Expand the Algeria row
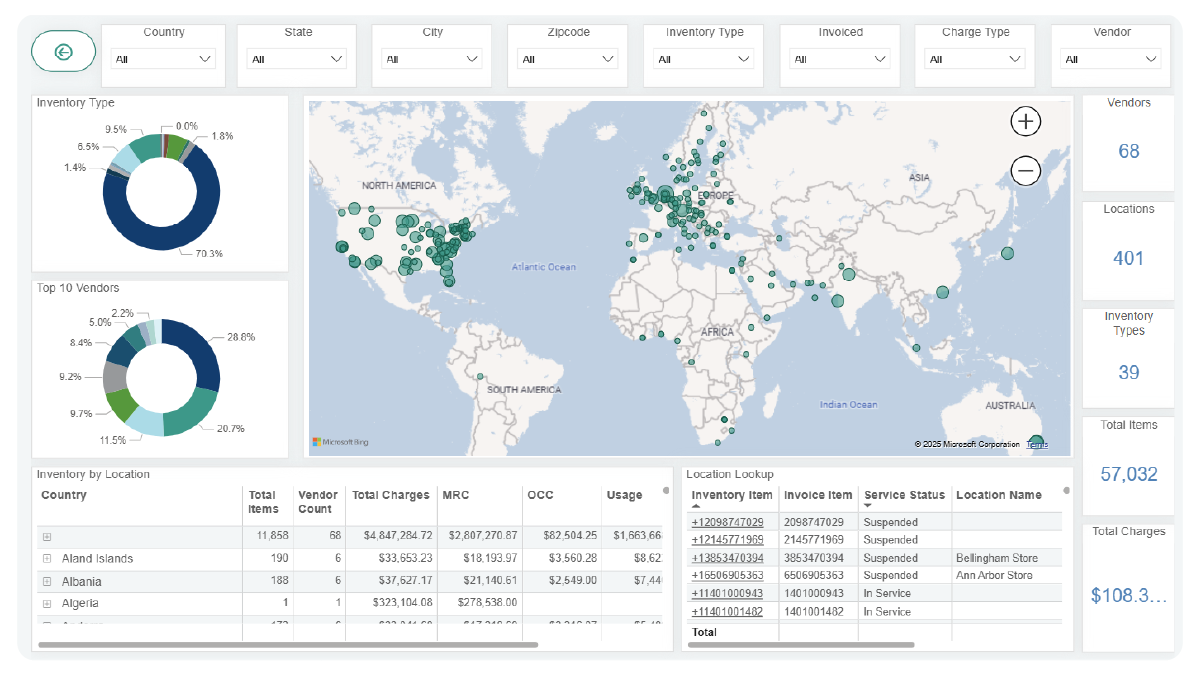1200x675 pixels. coord(47,603)
